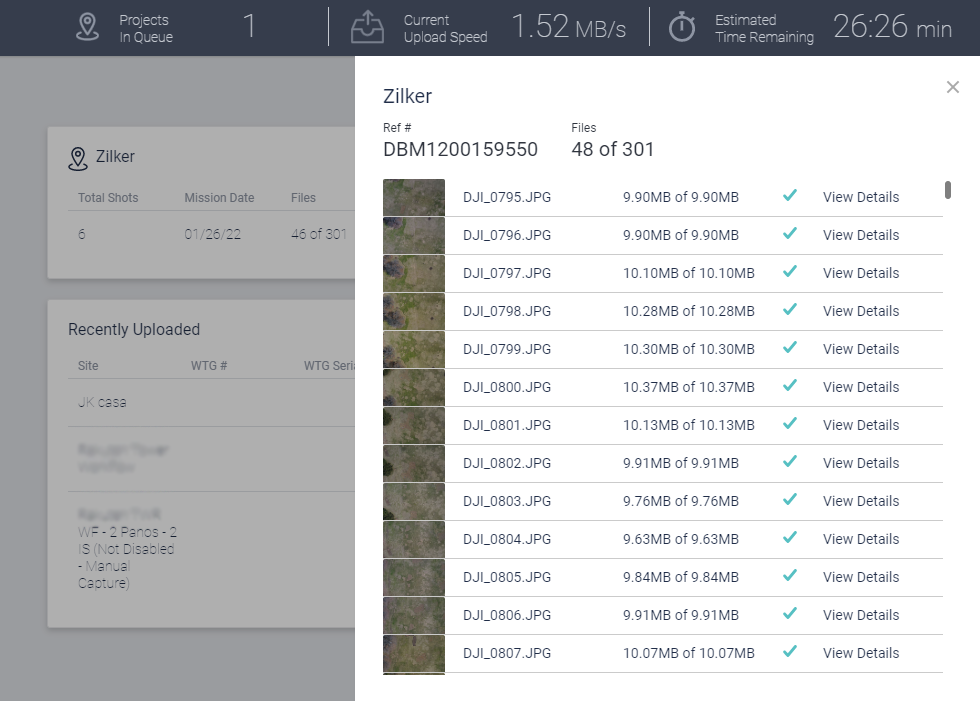The image size is (980, 701).
Task: Click the green checkmark for DJI_0797.JPG
Action: 790,271
